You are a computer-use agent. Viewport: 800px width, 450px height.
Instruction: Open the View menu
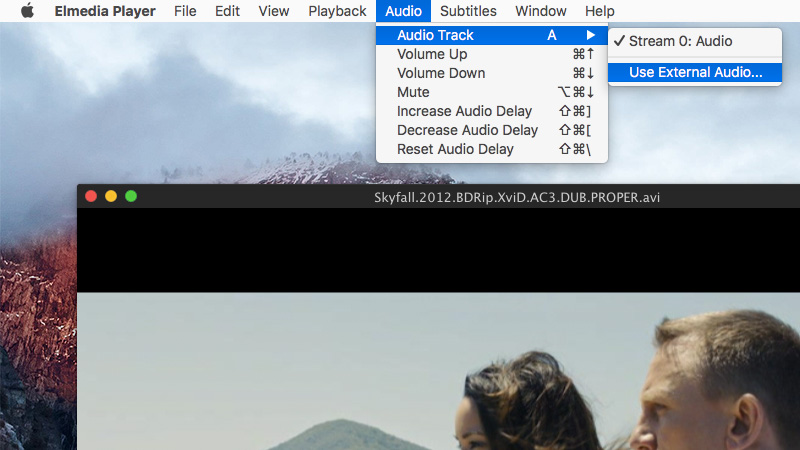click(x=273, y=11)
